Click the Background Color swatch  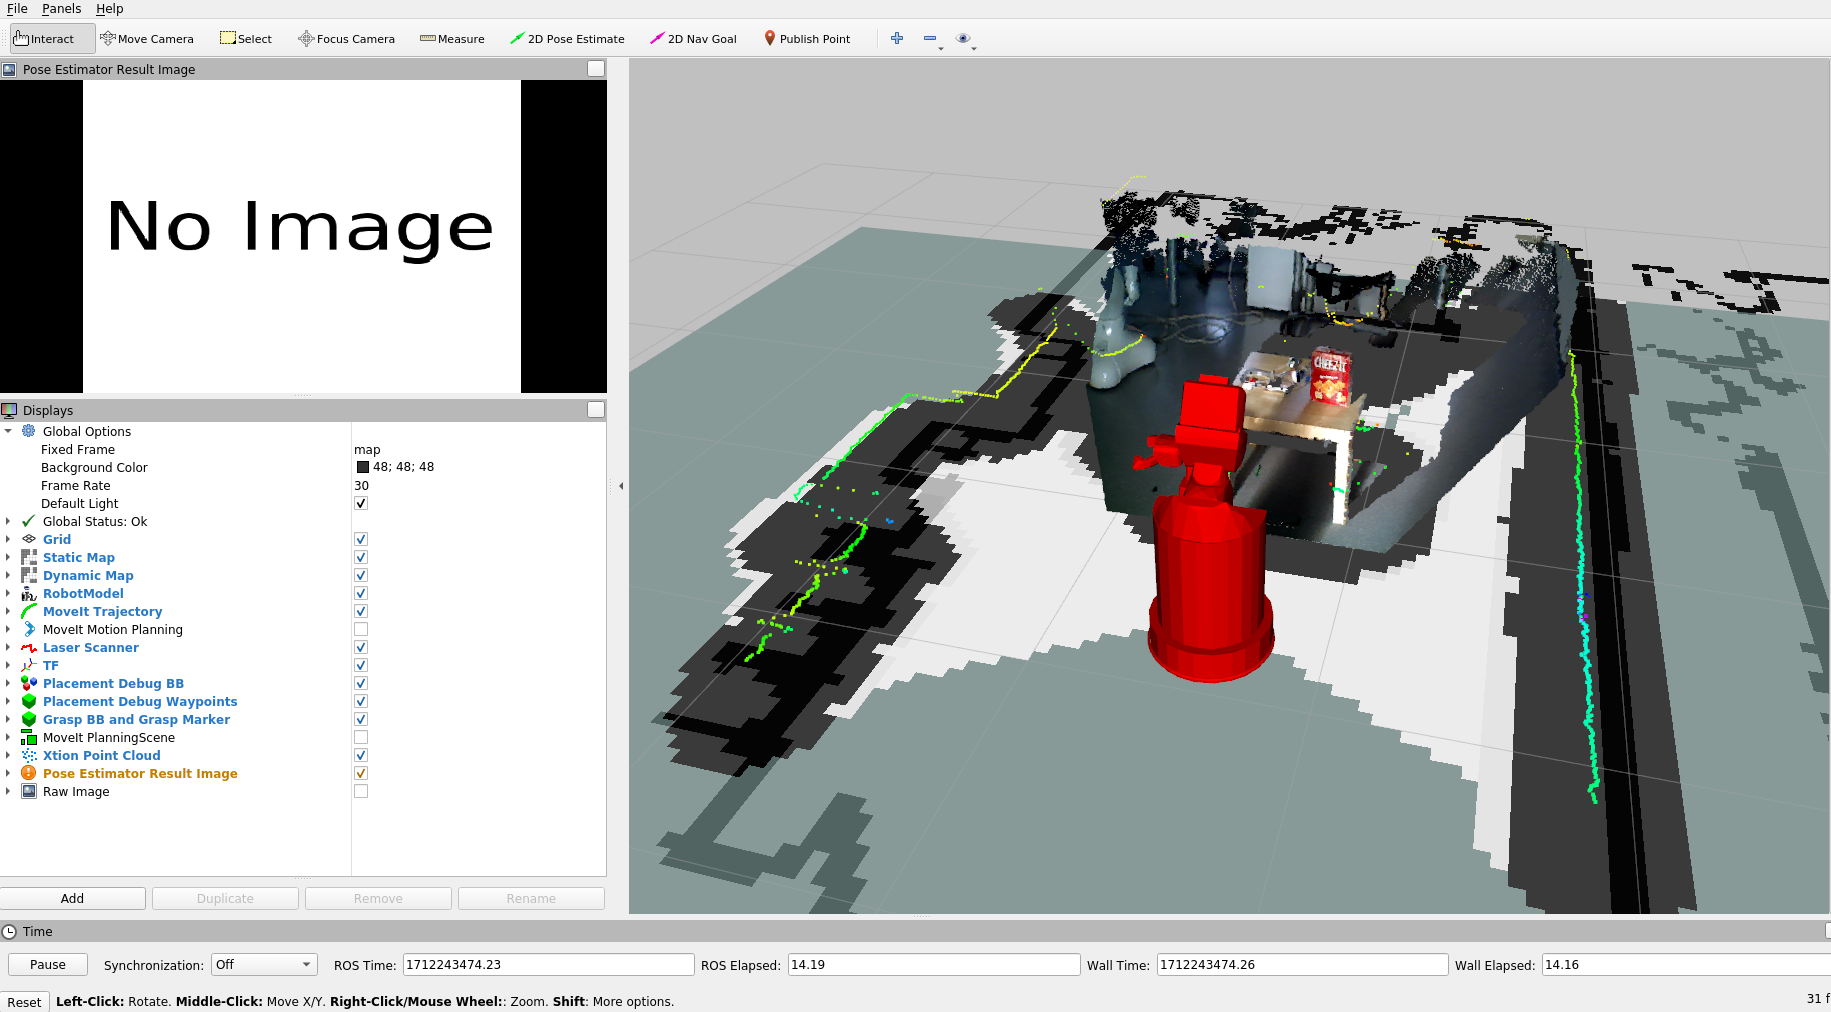coord(363,467)
